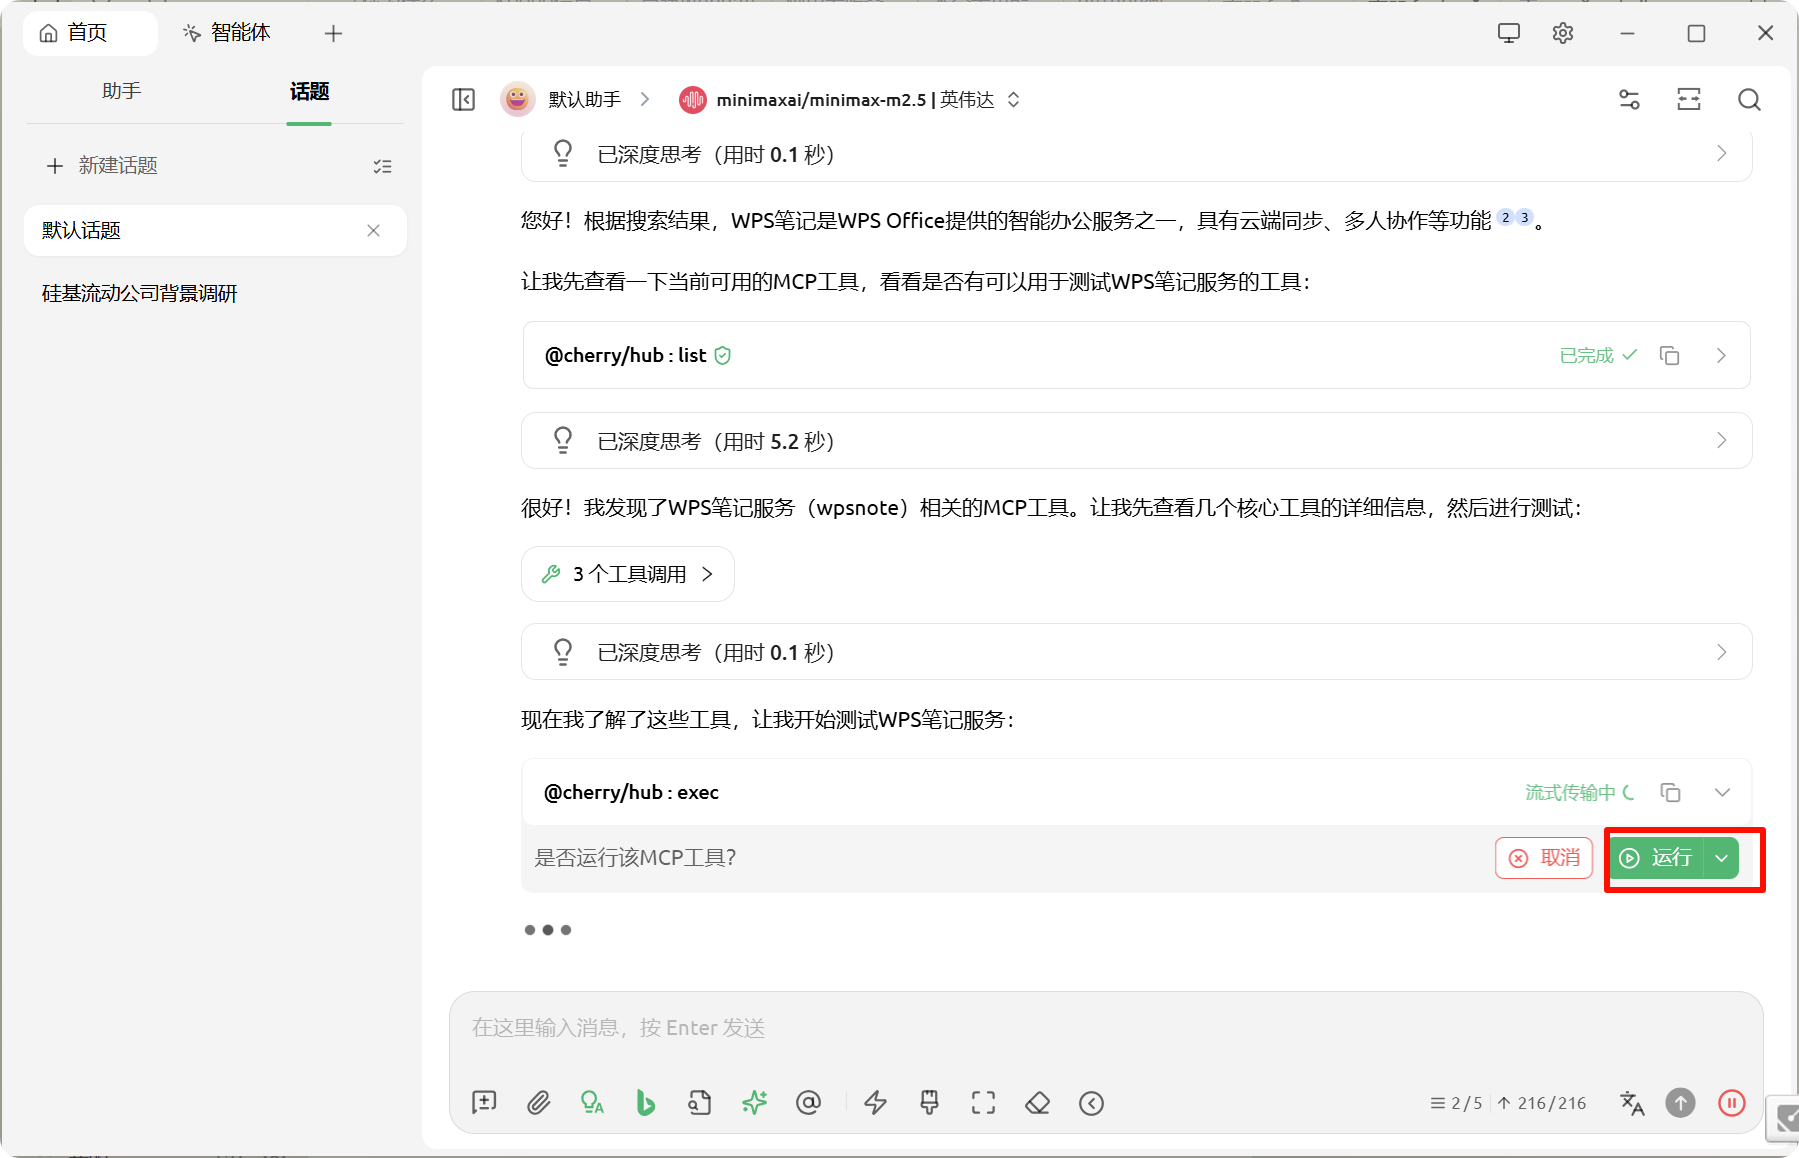Add a new tab with the plus icon
Viewport: 1799px width, 1158px height.
(334, 33)
